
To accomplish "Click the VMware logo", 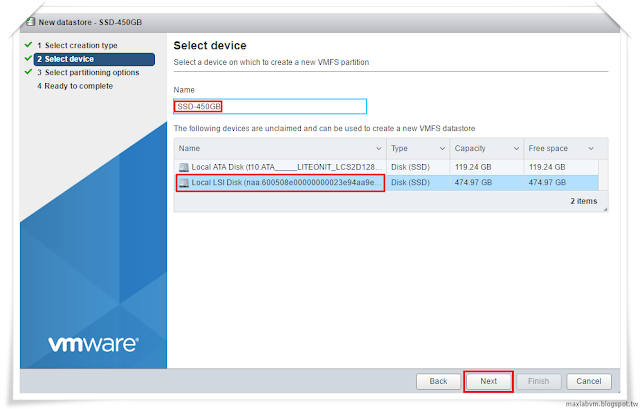I will (93, 345).
